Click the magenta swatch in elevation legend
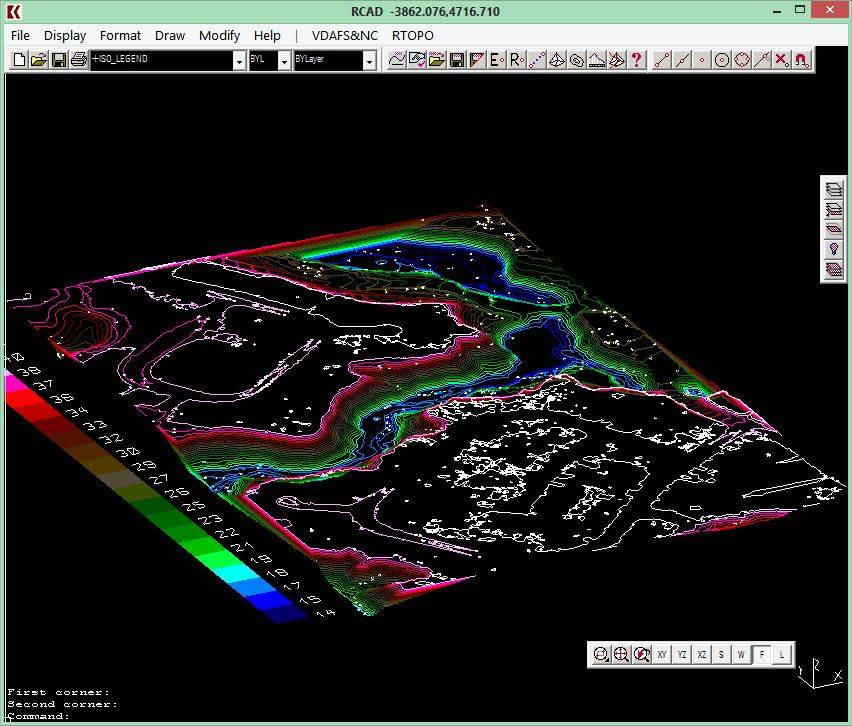Screen dimensions: 852x726 pyautogui.click(x=15, y=382)
